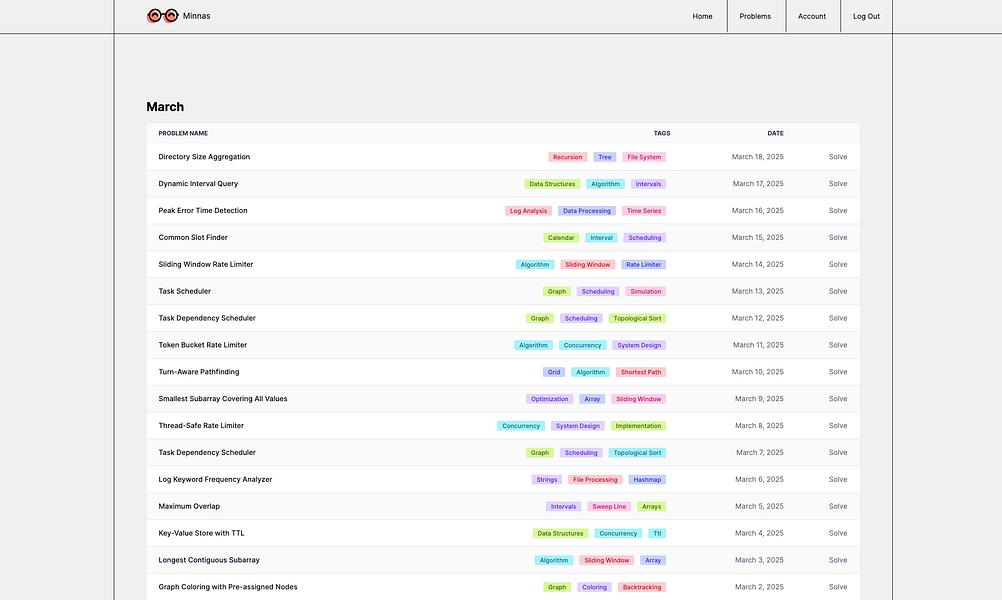Go to the Account page
1002x600 pixels.
(x=812, y=17)
